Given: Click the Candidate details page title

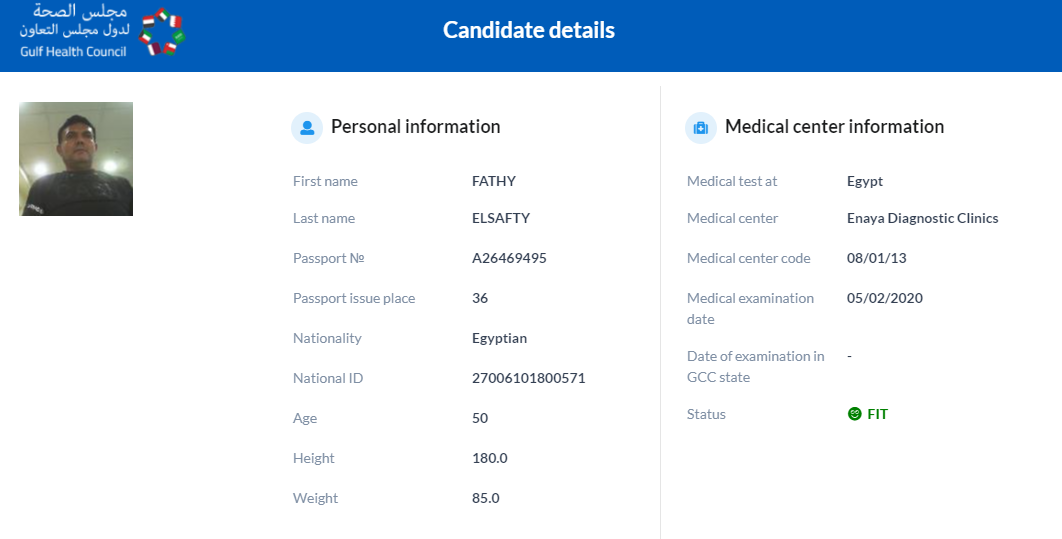Looking at the screenshot, I should pyautogui.click(x=529, y=30).
